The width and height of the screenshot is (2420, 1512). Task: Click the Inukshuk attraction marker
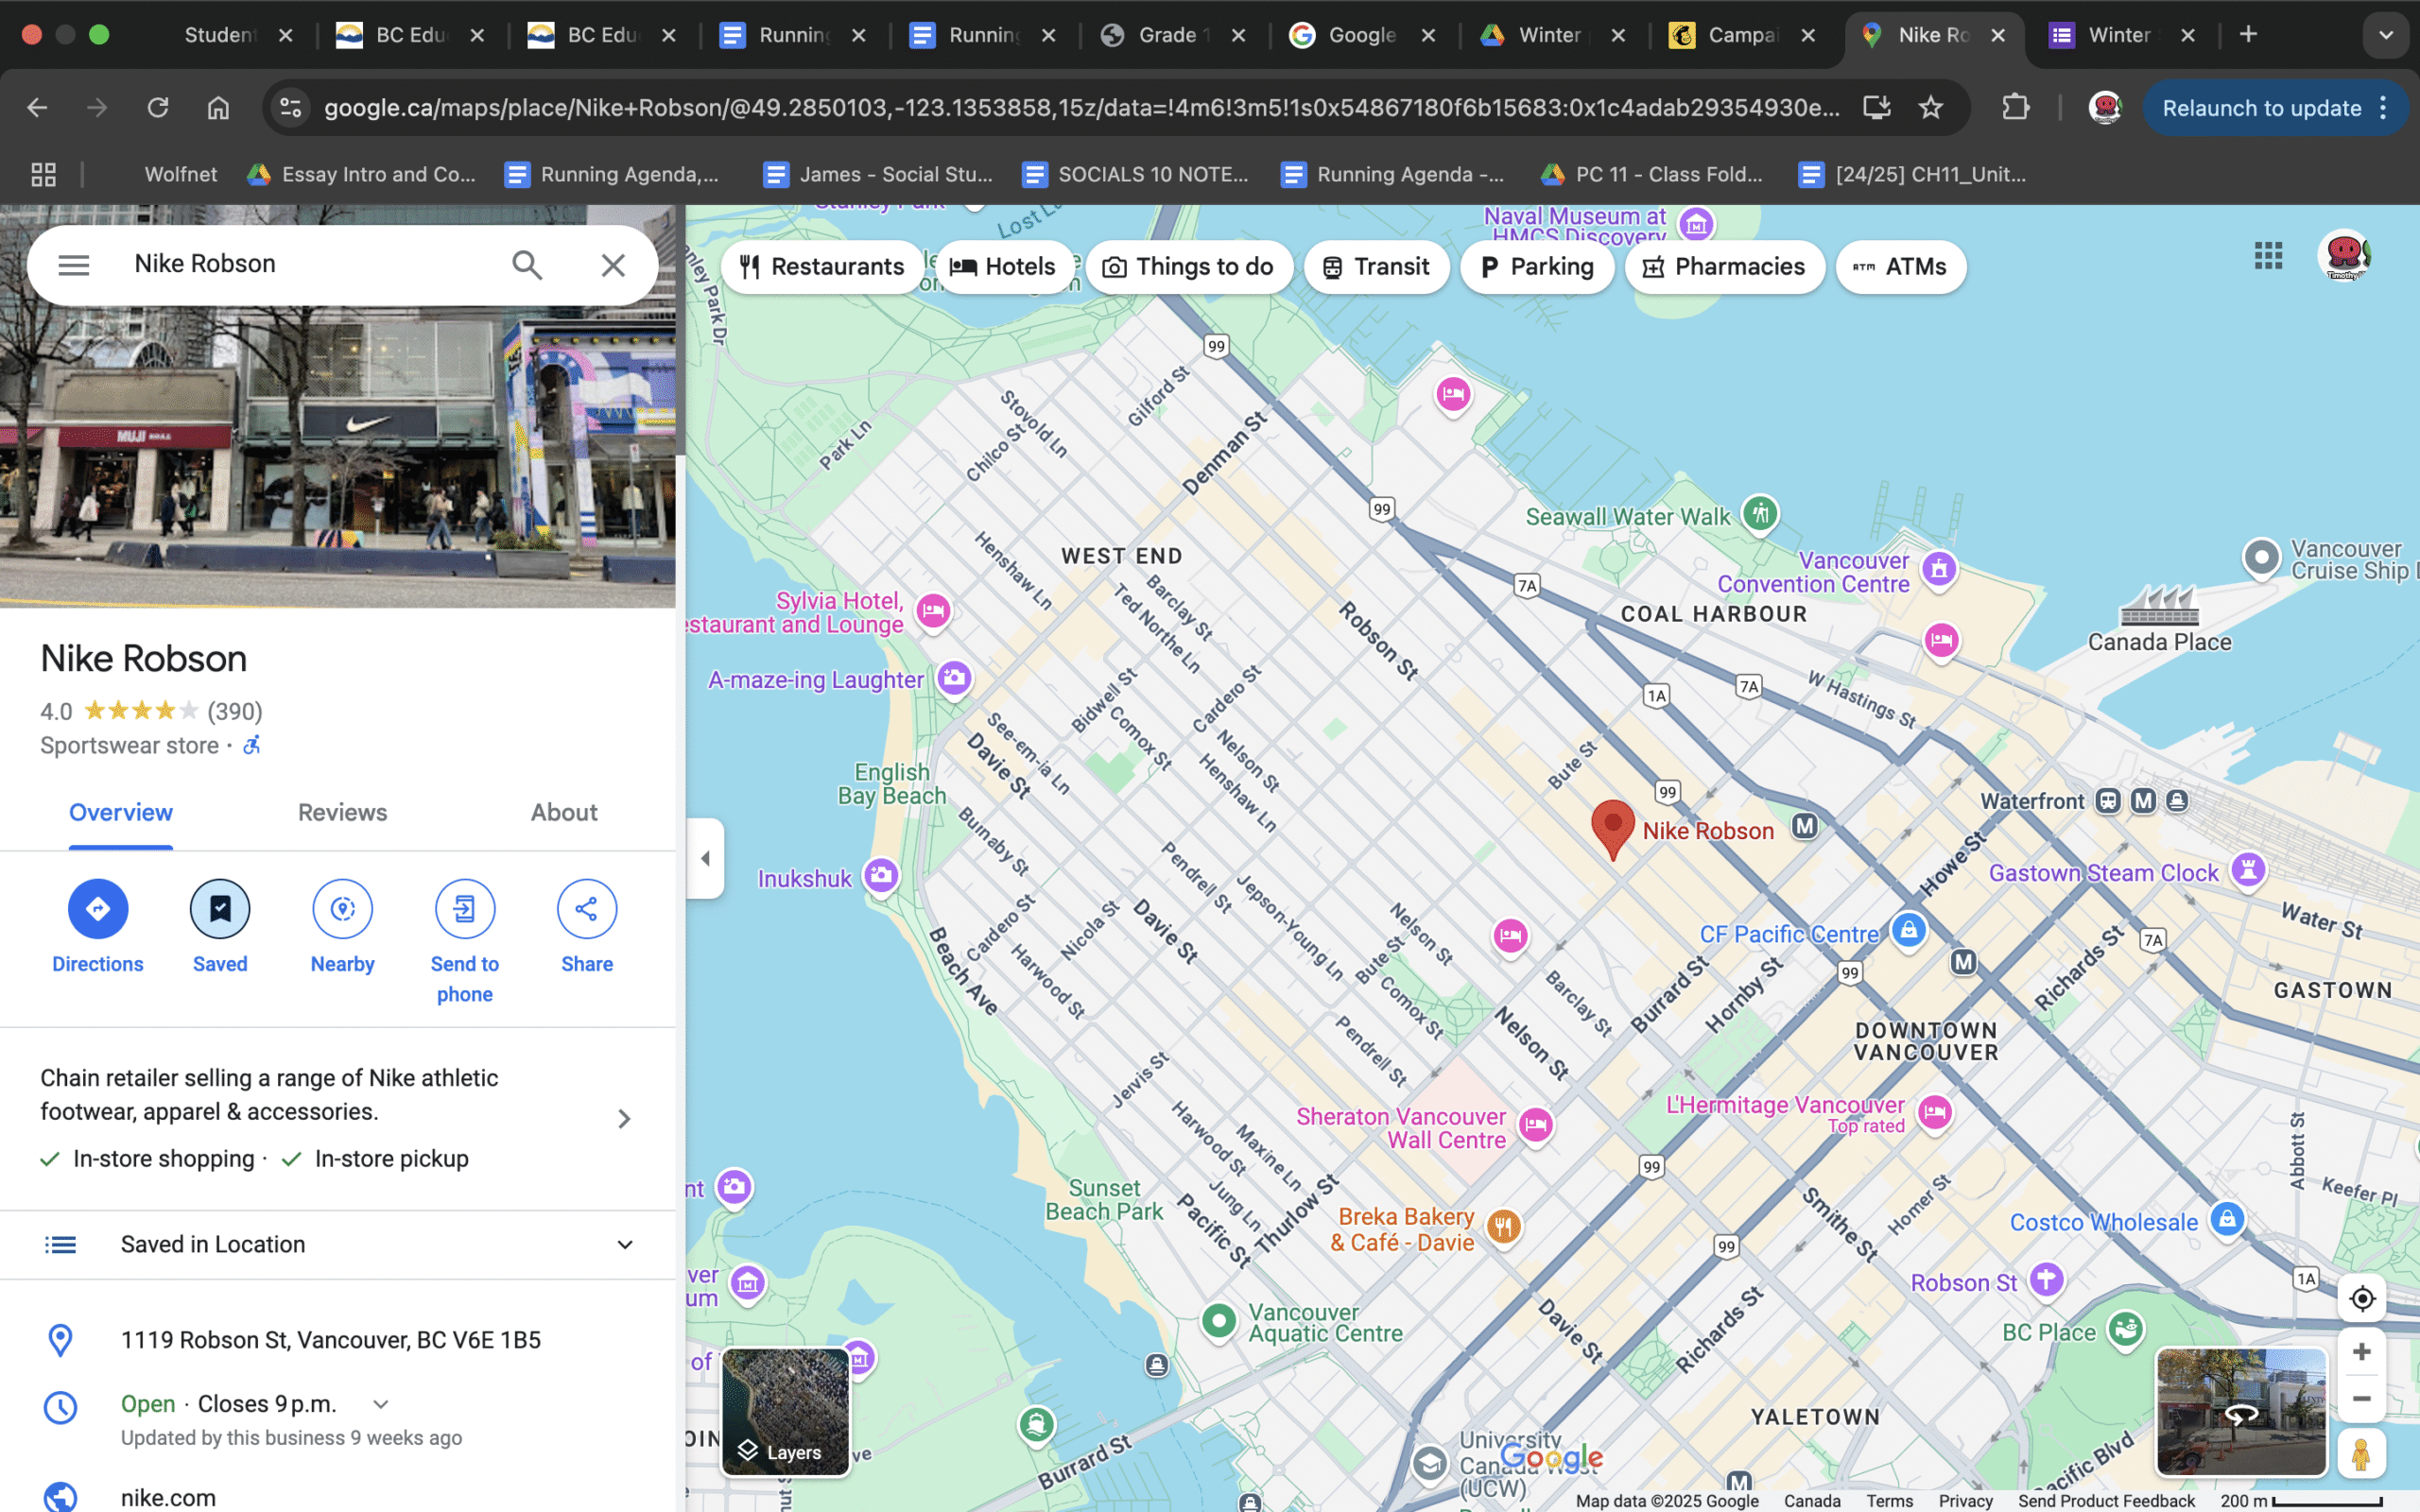(x=881, y=876)
